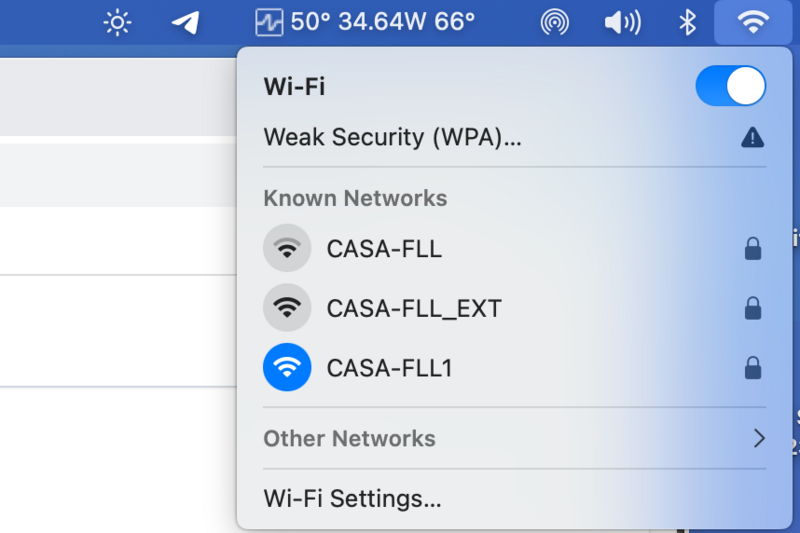This screenshot has height=533, width=800.
Task: Click the Bluetooth icon in menu bar
Action: pyautogui.click(x=687, y=22)
